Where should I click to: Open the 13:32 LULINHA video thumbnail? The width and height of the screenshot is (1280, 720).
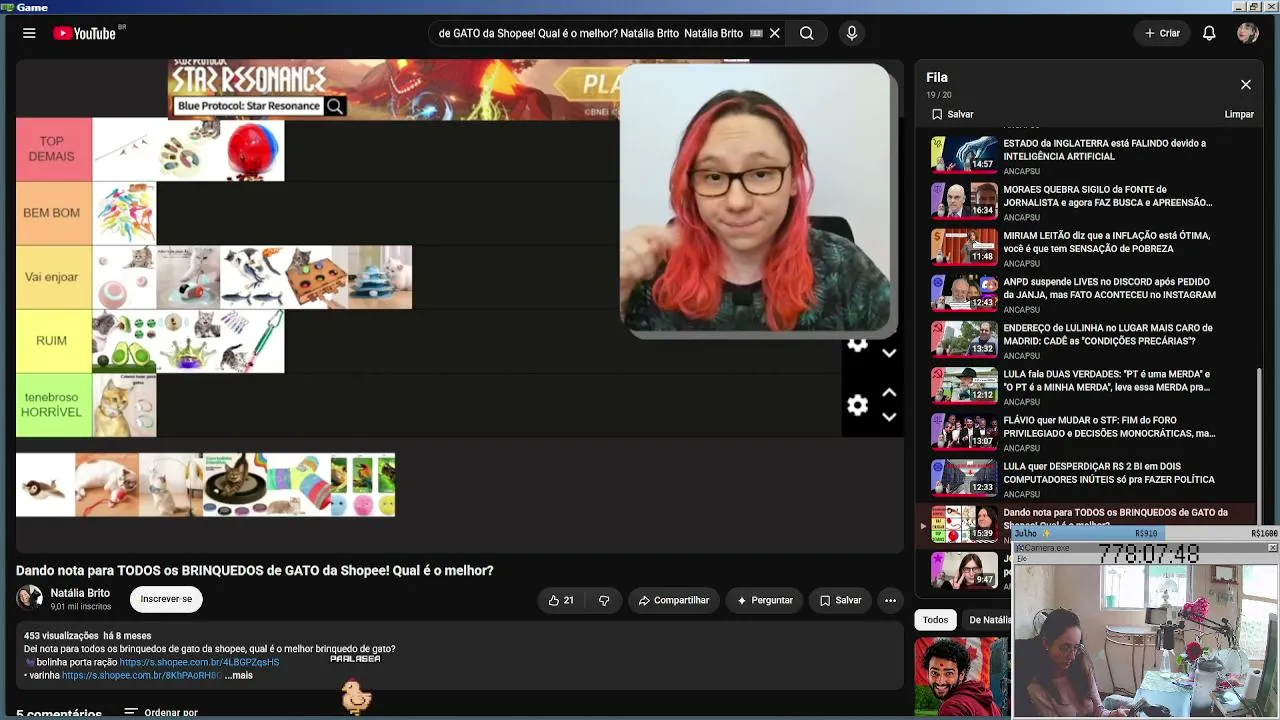pos(964,339)
